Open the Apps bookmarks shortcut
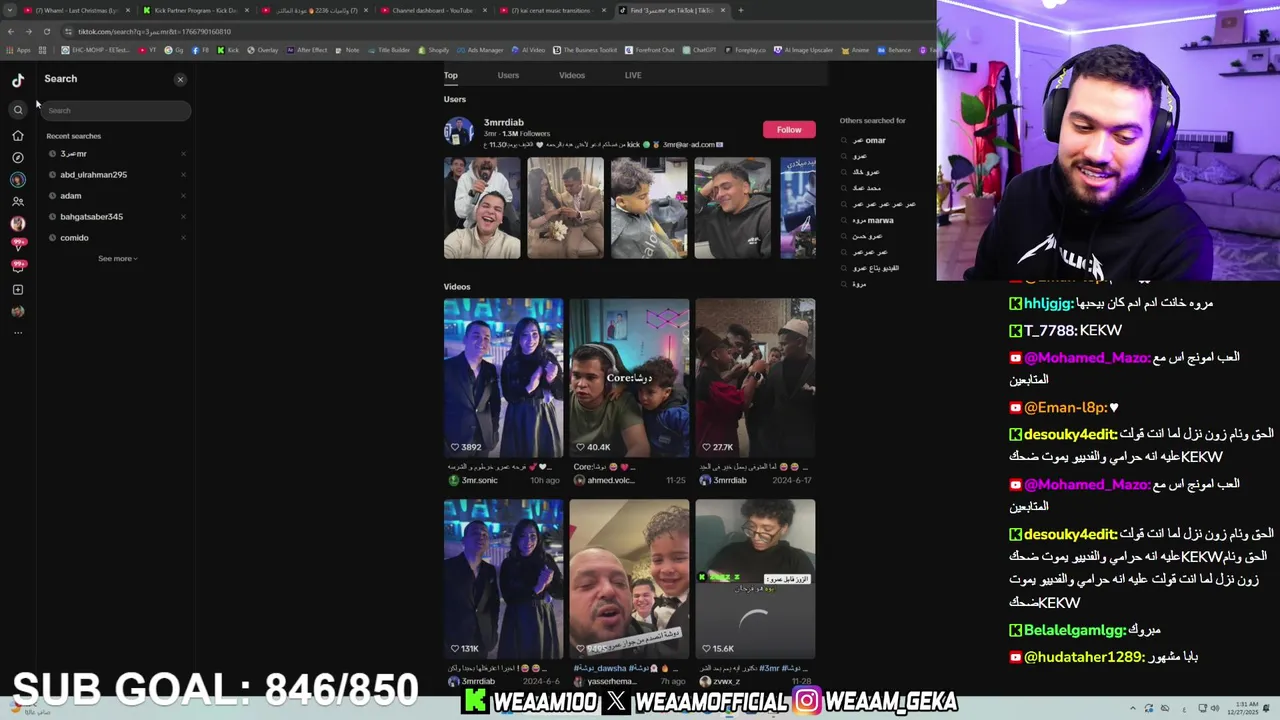The height and width of the screenshot is (720, 1280). pos(19,50)
